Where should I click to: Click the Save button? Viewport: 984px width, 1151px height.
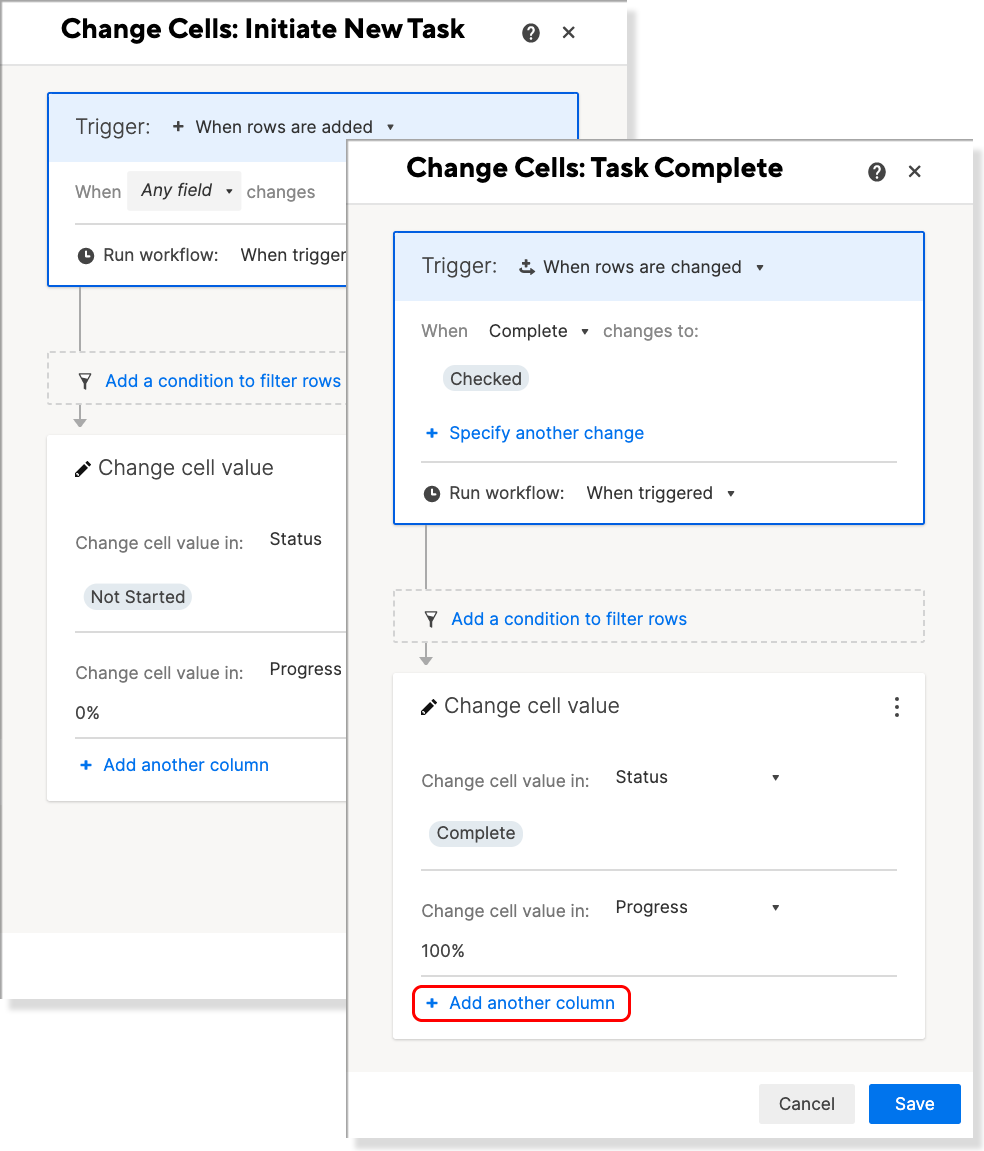pos(914,1104)
